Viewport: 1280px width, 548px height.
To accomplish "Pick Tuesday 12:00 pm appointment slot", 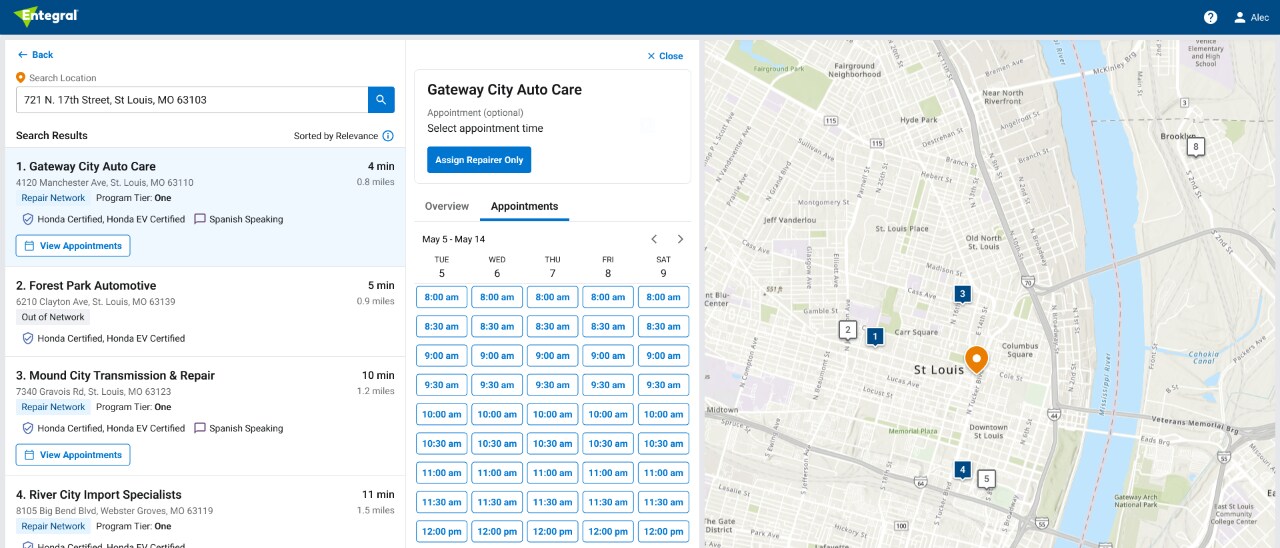I will [441, 531].
